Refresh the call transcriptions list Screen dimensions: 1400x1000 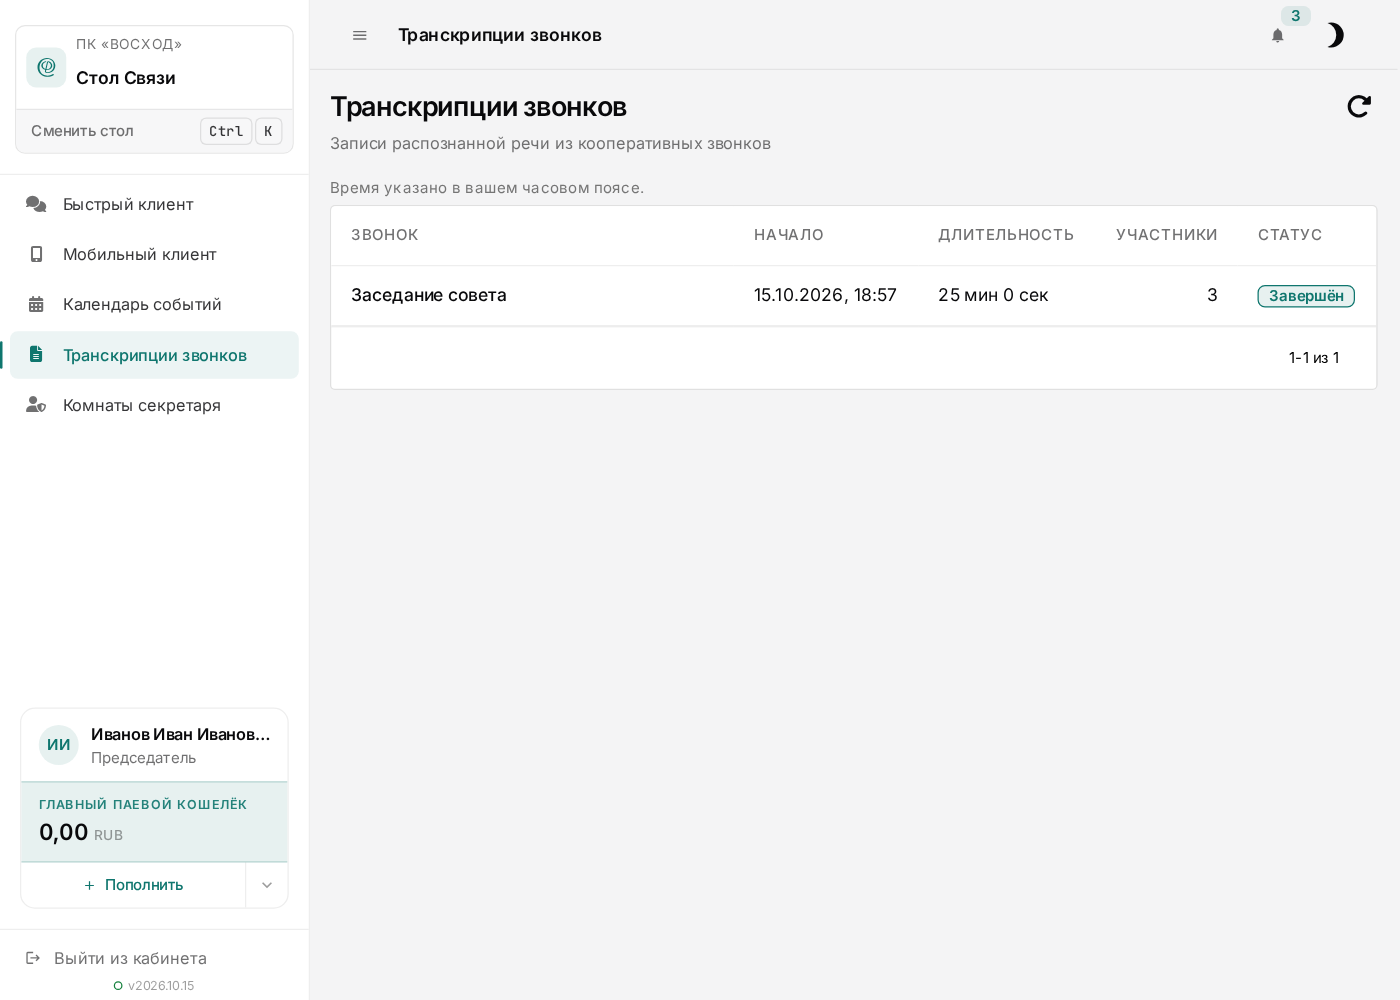1359,106
